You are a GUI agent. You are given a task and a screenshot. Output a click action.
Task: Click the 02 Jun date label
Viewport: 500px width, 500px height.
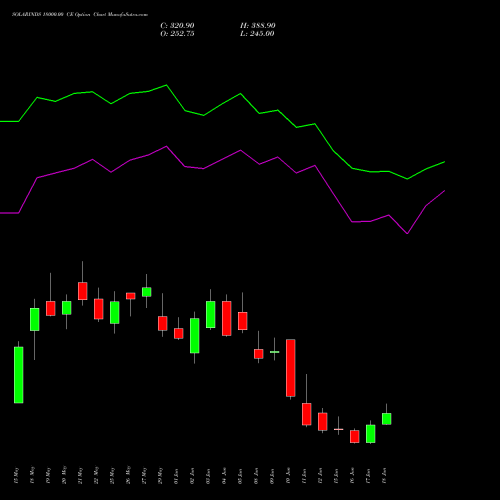(193, 476)
